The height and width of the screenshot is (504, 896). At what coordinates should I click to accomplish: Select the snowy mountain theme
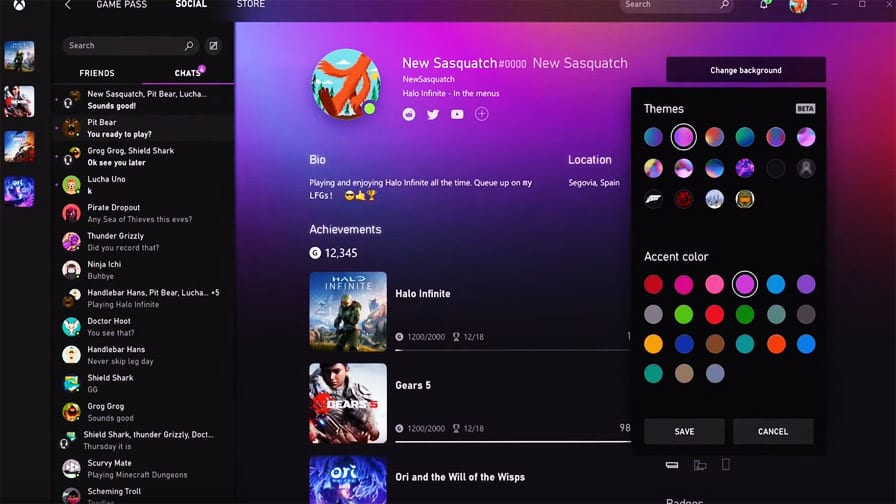[714, 199]
